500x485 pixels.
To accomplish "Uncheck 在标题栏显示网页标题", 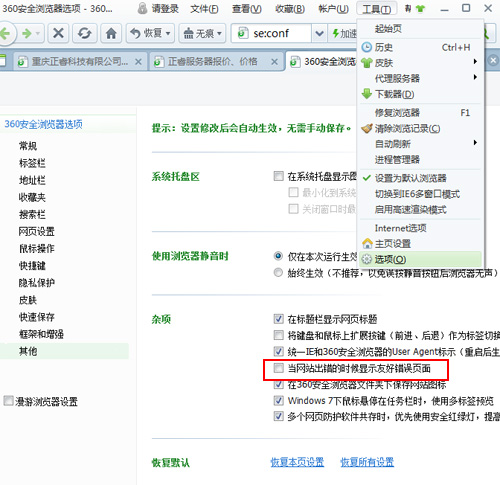I will tap(278, 319).
